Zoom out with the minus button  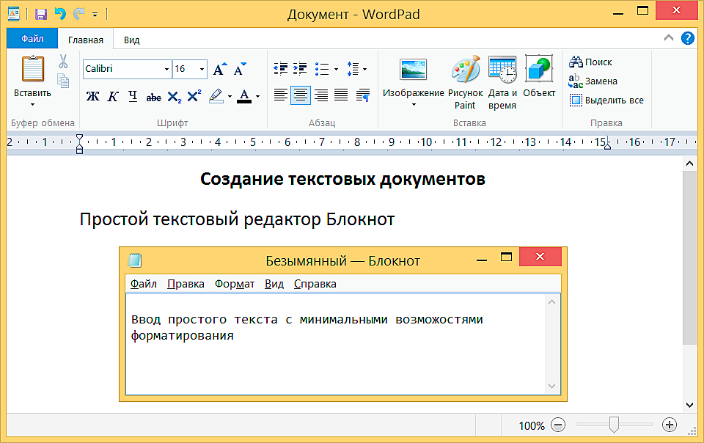click(x=558, y=425)
